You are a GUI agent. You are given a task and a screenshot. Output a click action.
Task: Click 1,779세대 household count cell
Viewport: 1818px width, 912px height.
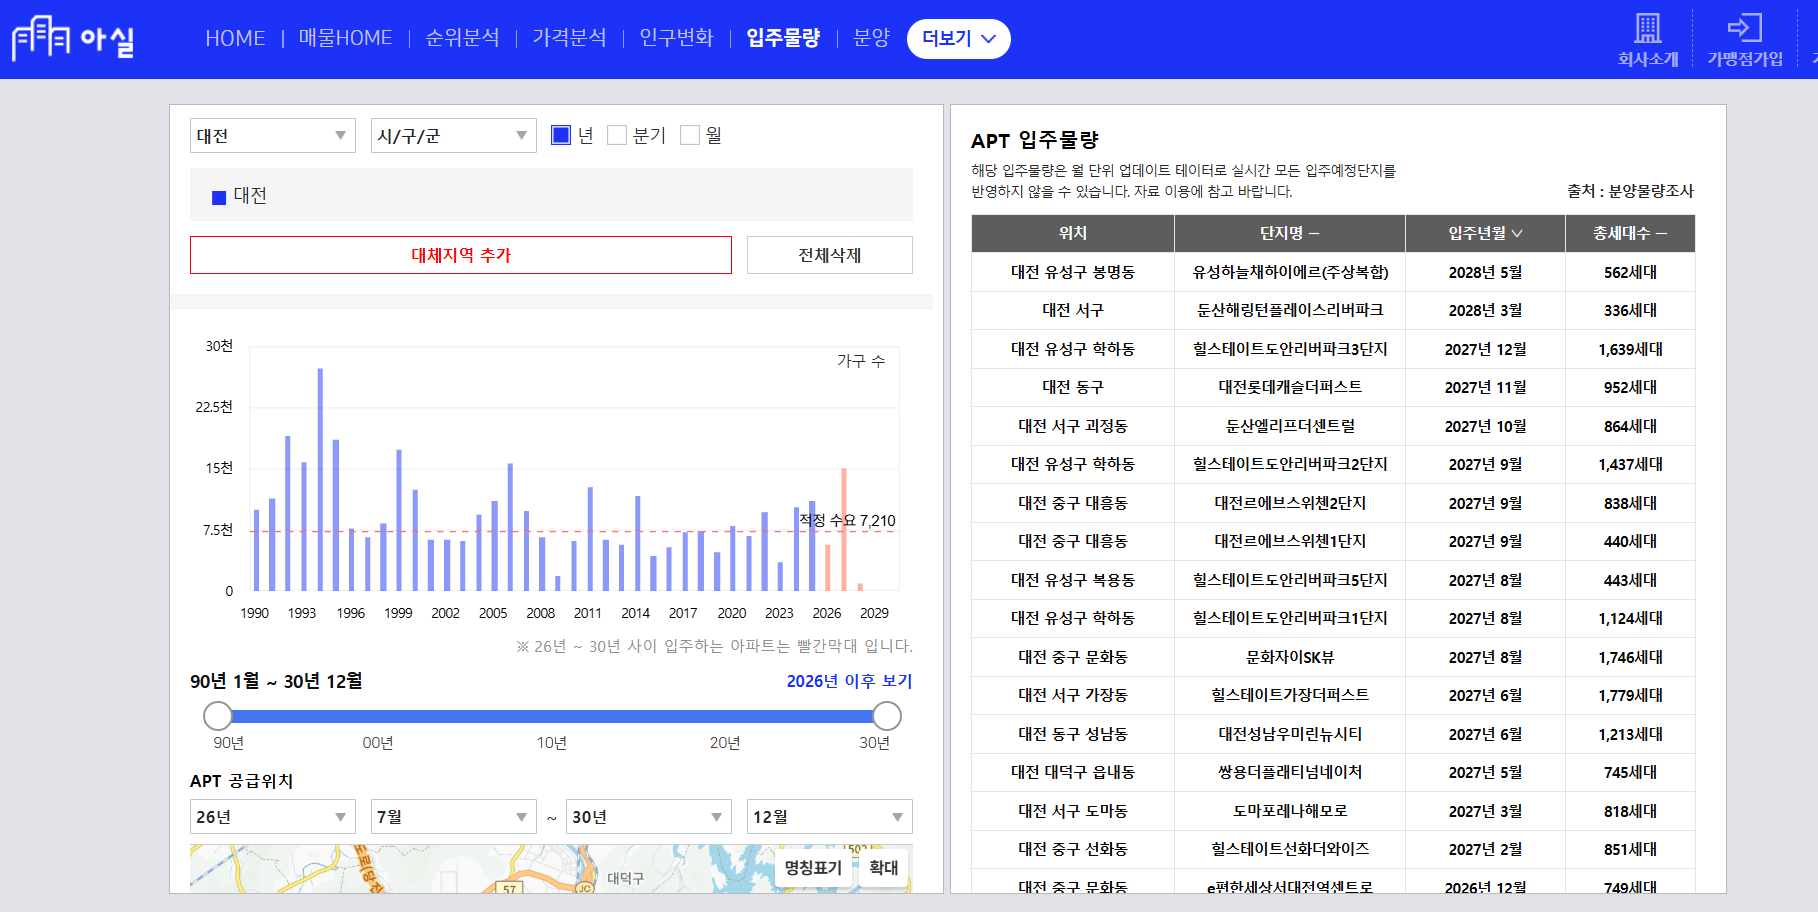coord(1630,695)
